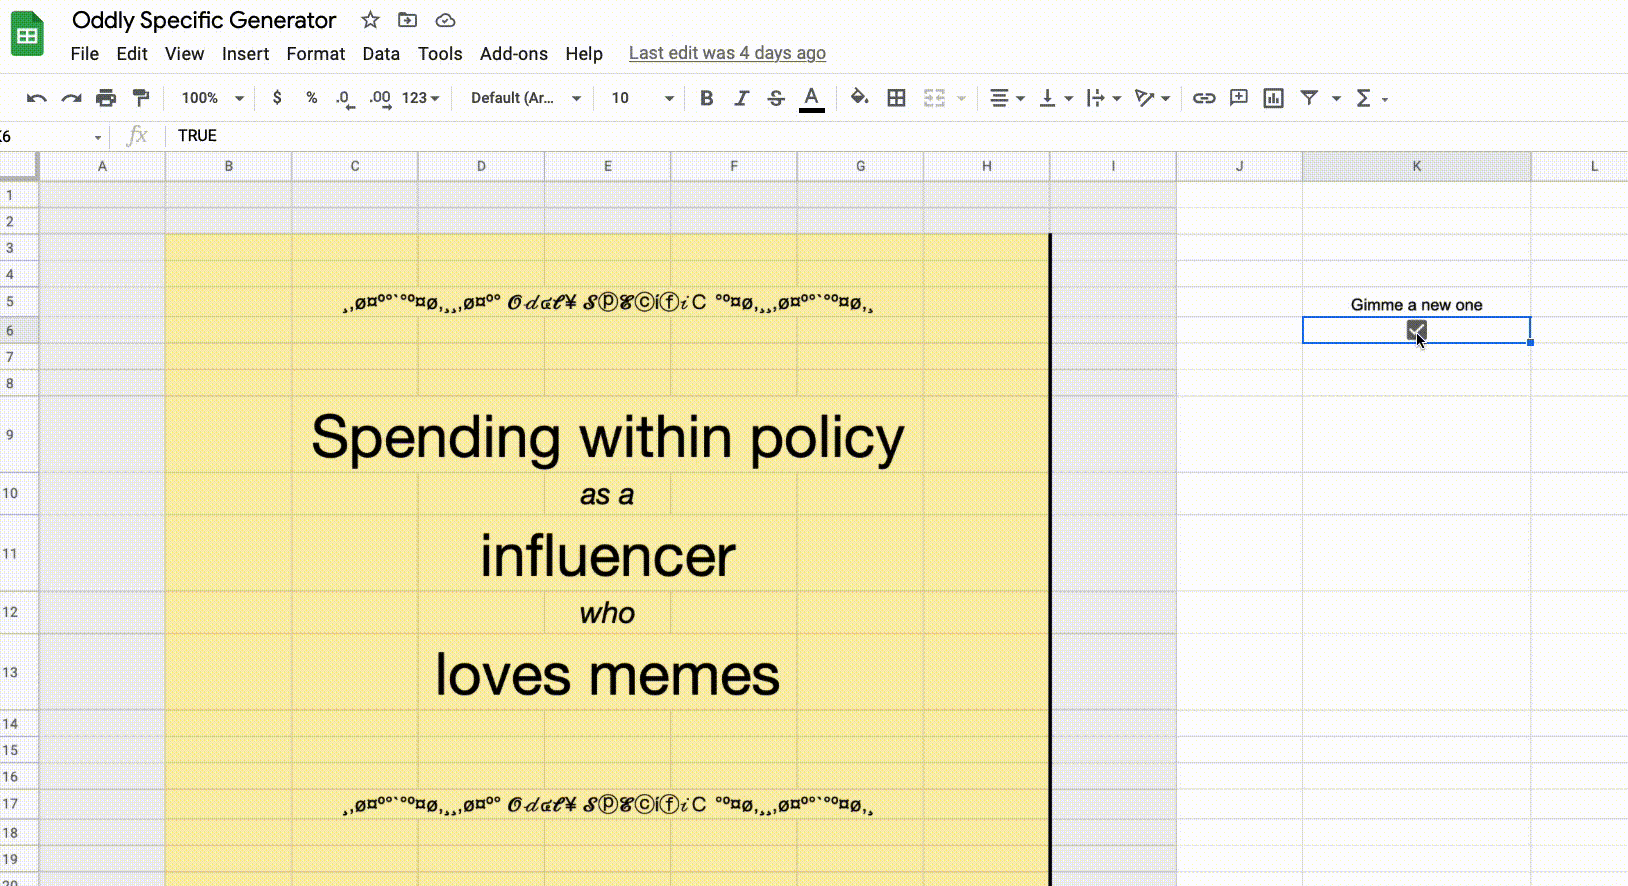Click the move to folder icon
1628x886 pixels.
coord(407,20)
